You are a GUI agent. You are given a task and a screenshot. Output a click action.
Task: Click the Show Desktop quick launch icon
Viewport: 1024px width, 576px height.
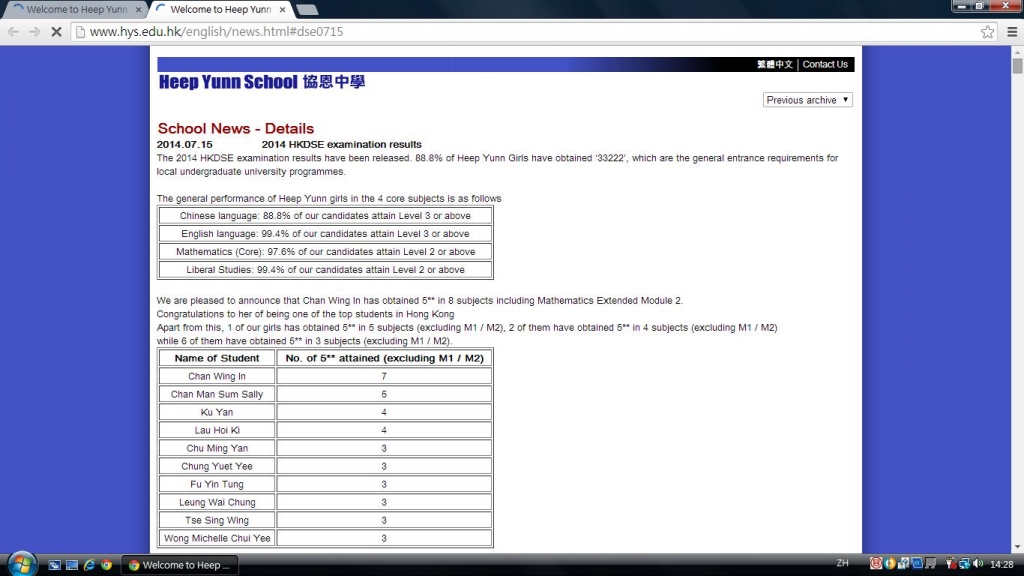pyautogui.click(x=54, y=565)
